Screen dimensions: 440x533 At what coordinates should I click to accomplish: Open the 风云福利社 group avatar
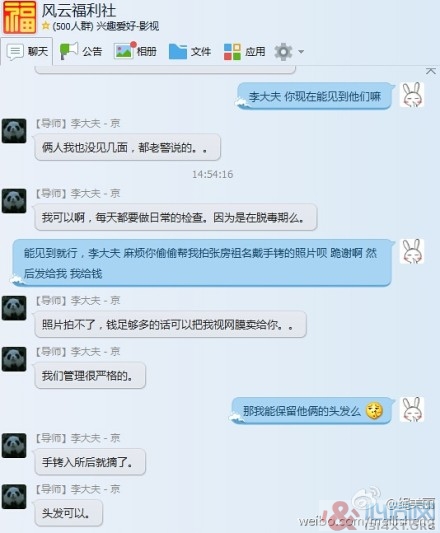point(20,17)
